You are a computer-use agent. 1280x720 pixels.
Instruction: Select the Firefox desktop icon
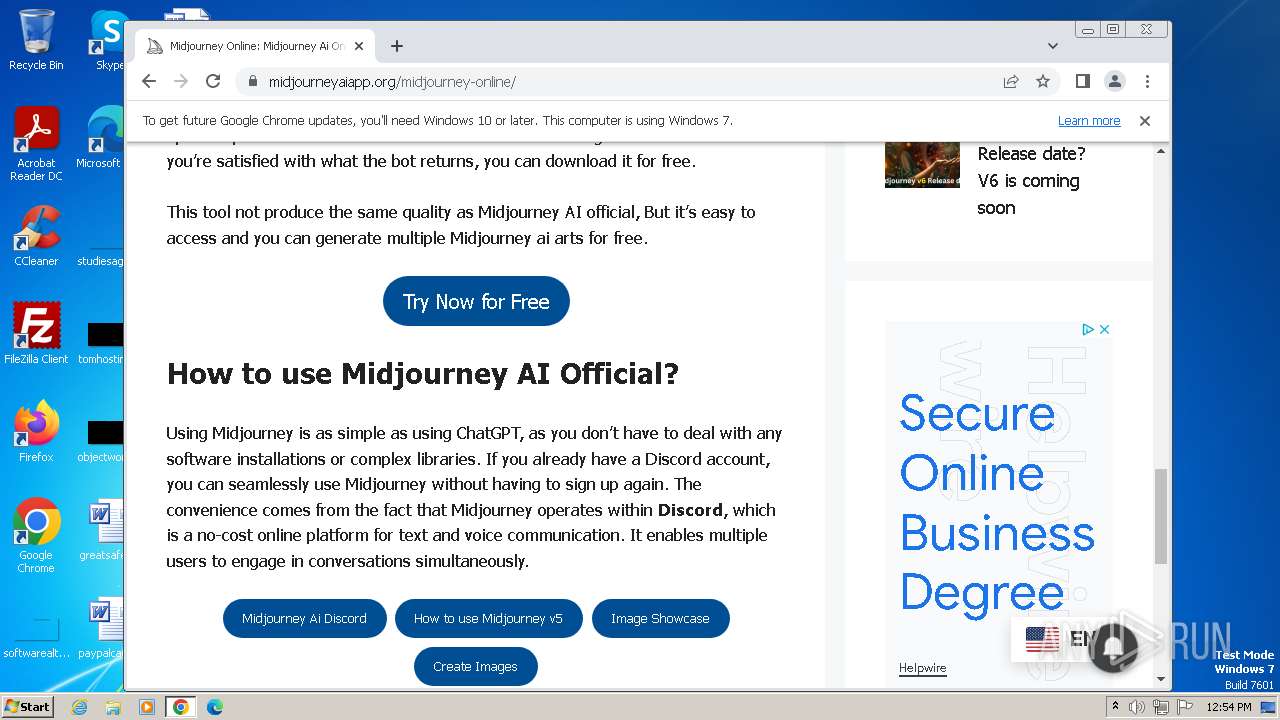[36, 432]
